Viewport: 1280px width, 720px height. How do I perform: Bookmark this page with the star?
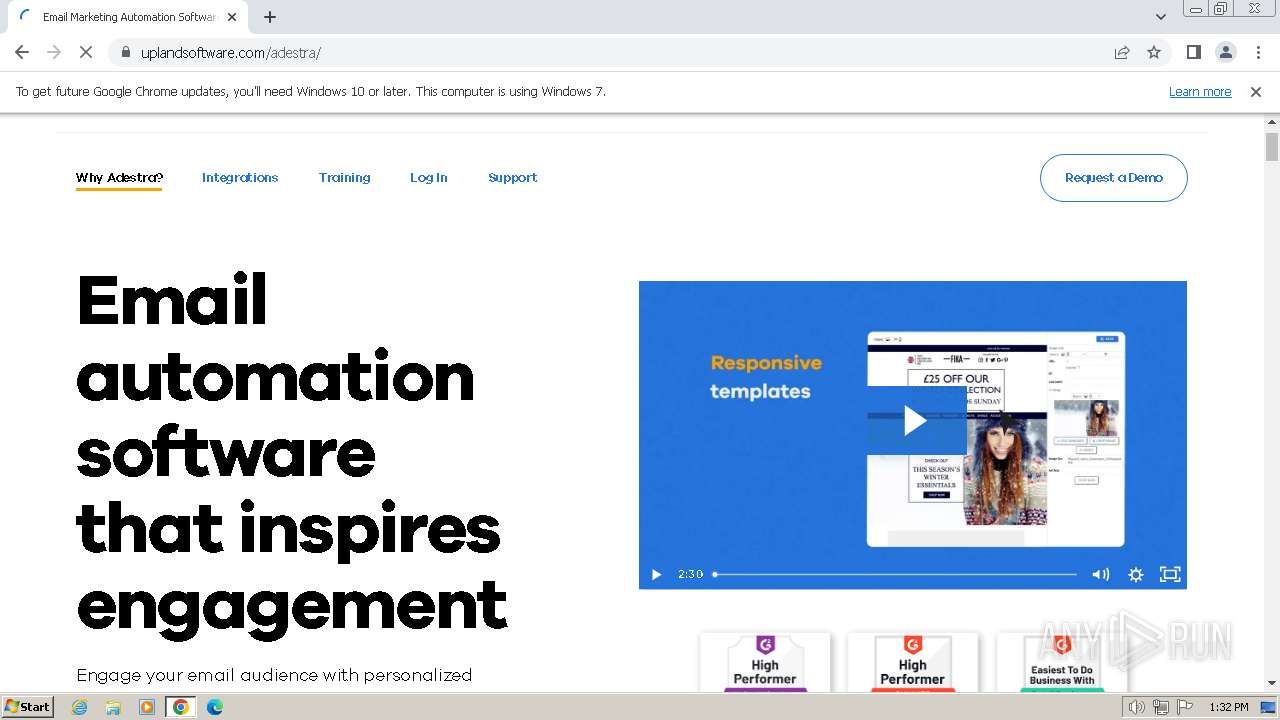(x=1154, y=52)
